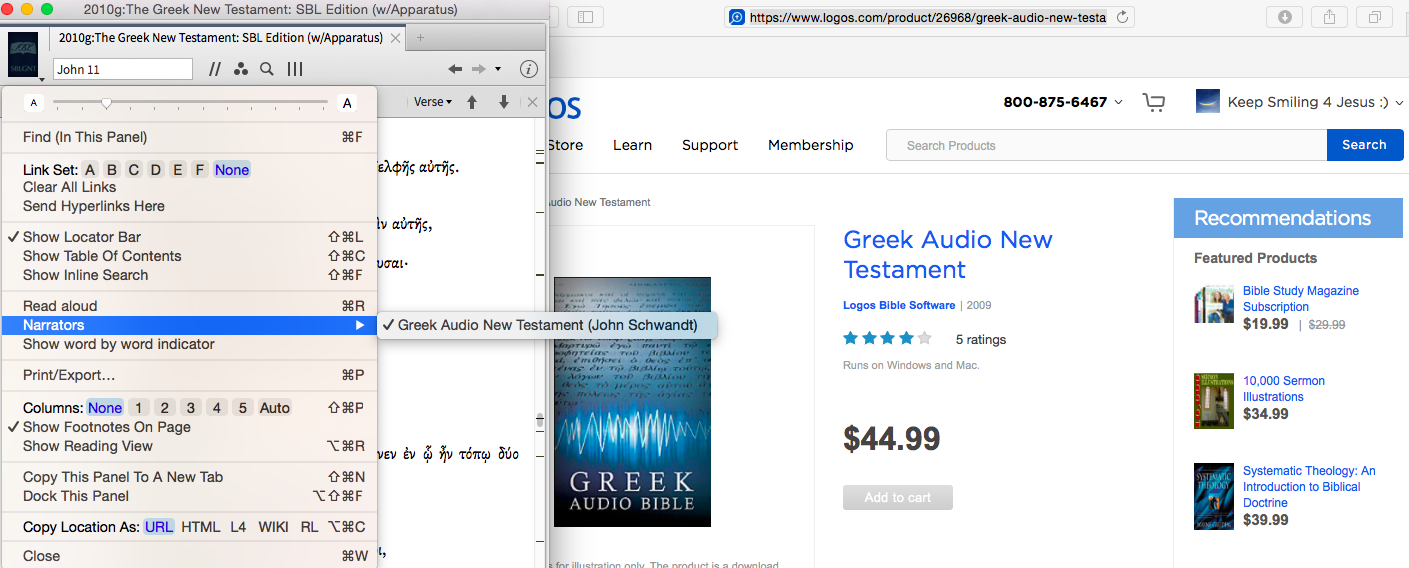Click Safari share button
Viewport: 1409px width, 568px height.
coord(1329,17)
